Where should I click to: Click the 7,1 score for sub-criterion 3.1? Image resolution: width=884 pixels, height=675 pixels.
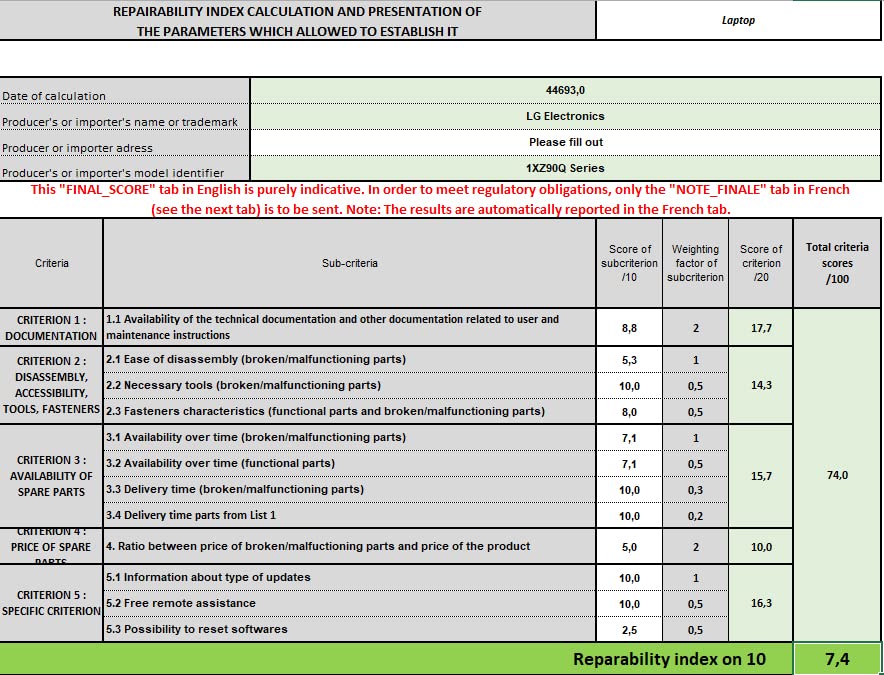coord(629,438)
